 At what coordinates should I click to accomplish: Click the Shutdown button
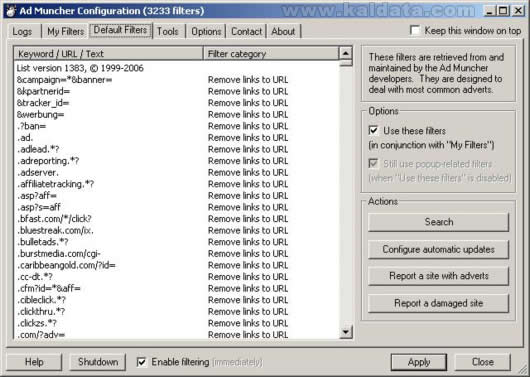[98, 362]
